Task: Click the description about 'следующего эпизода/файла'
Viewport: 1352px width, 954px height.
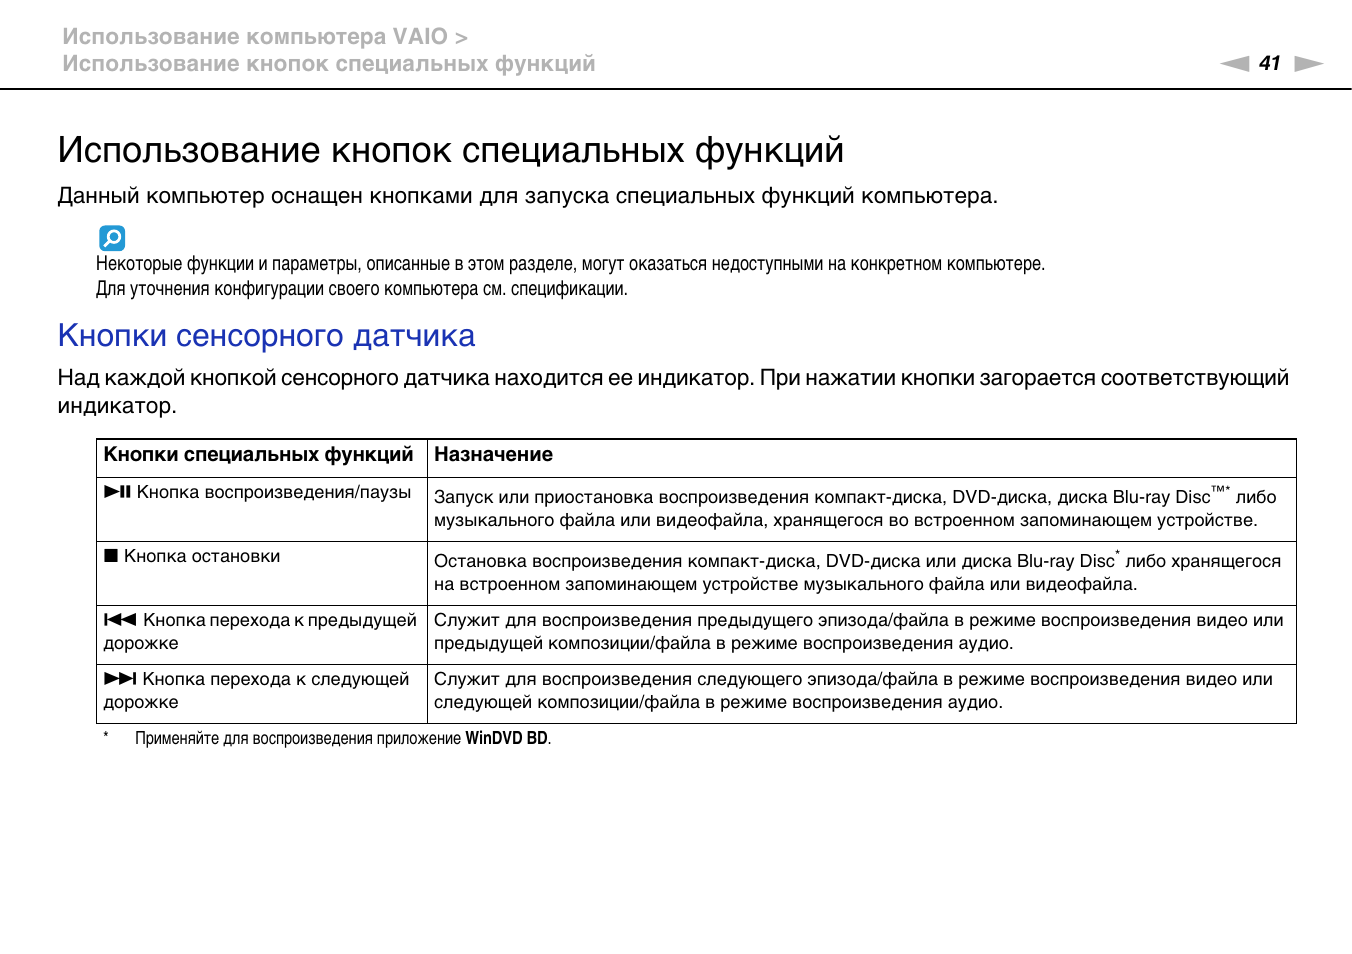Action: [x=853, y=690]
